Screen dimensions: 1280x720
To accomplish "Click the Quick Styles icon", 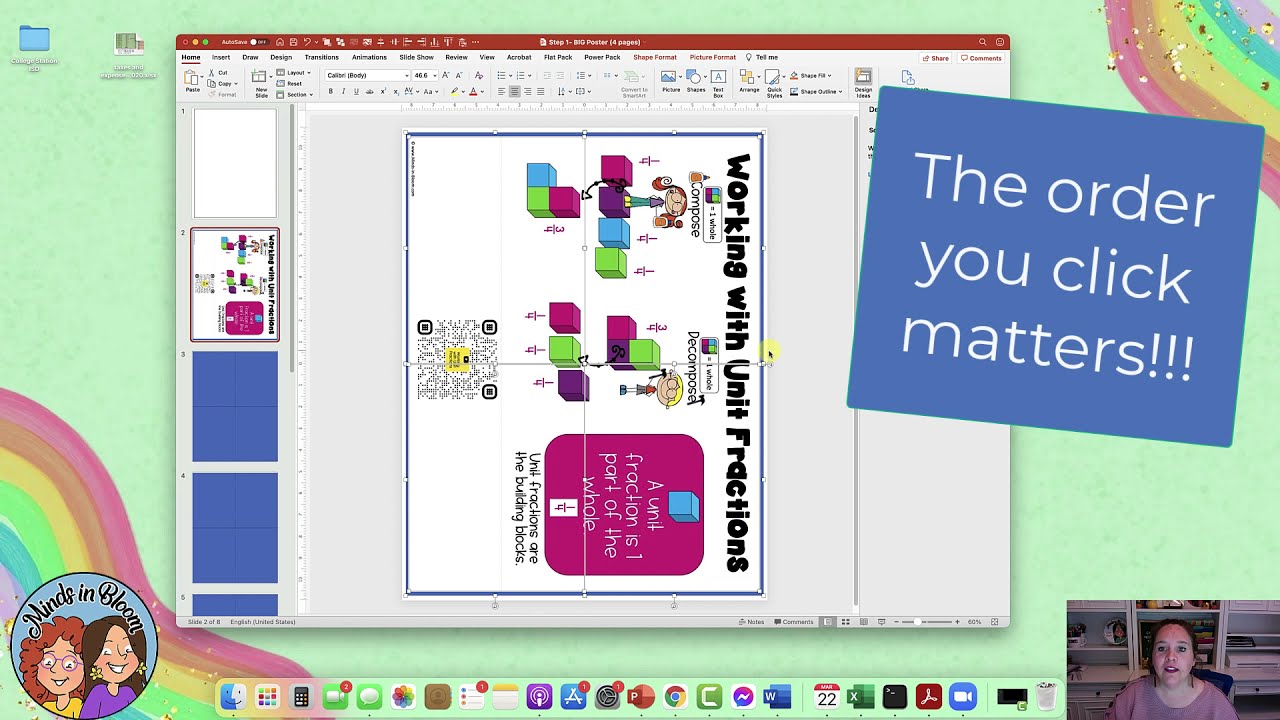I will [x=774, y=76].
